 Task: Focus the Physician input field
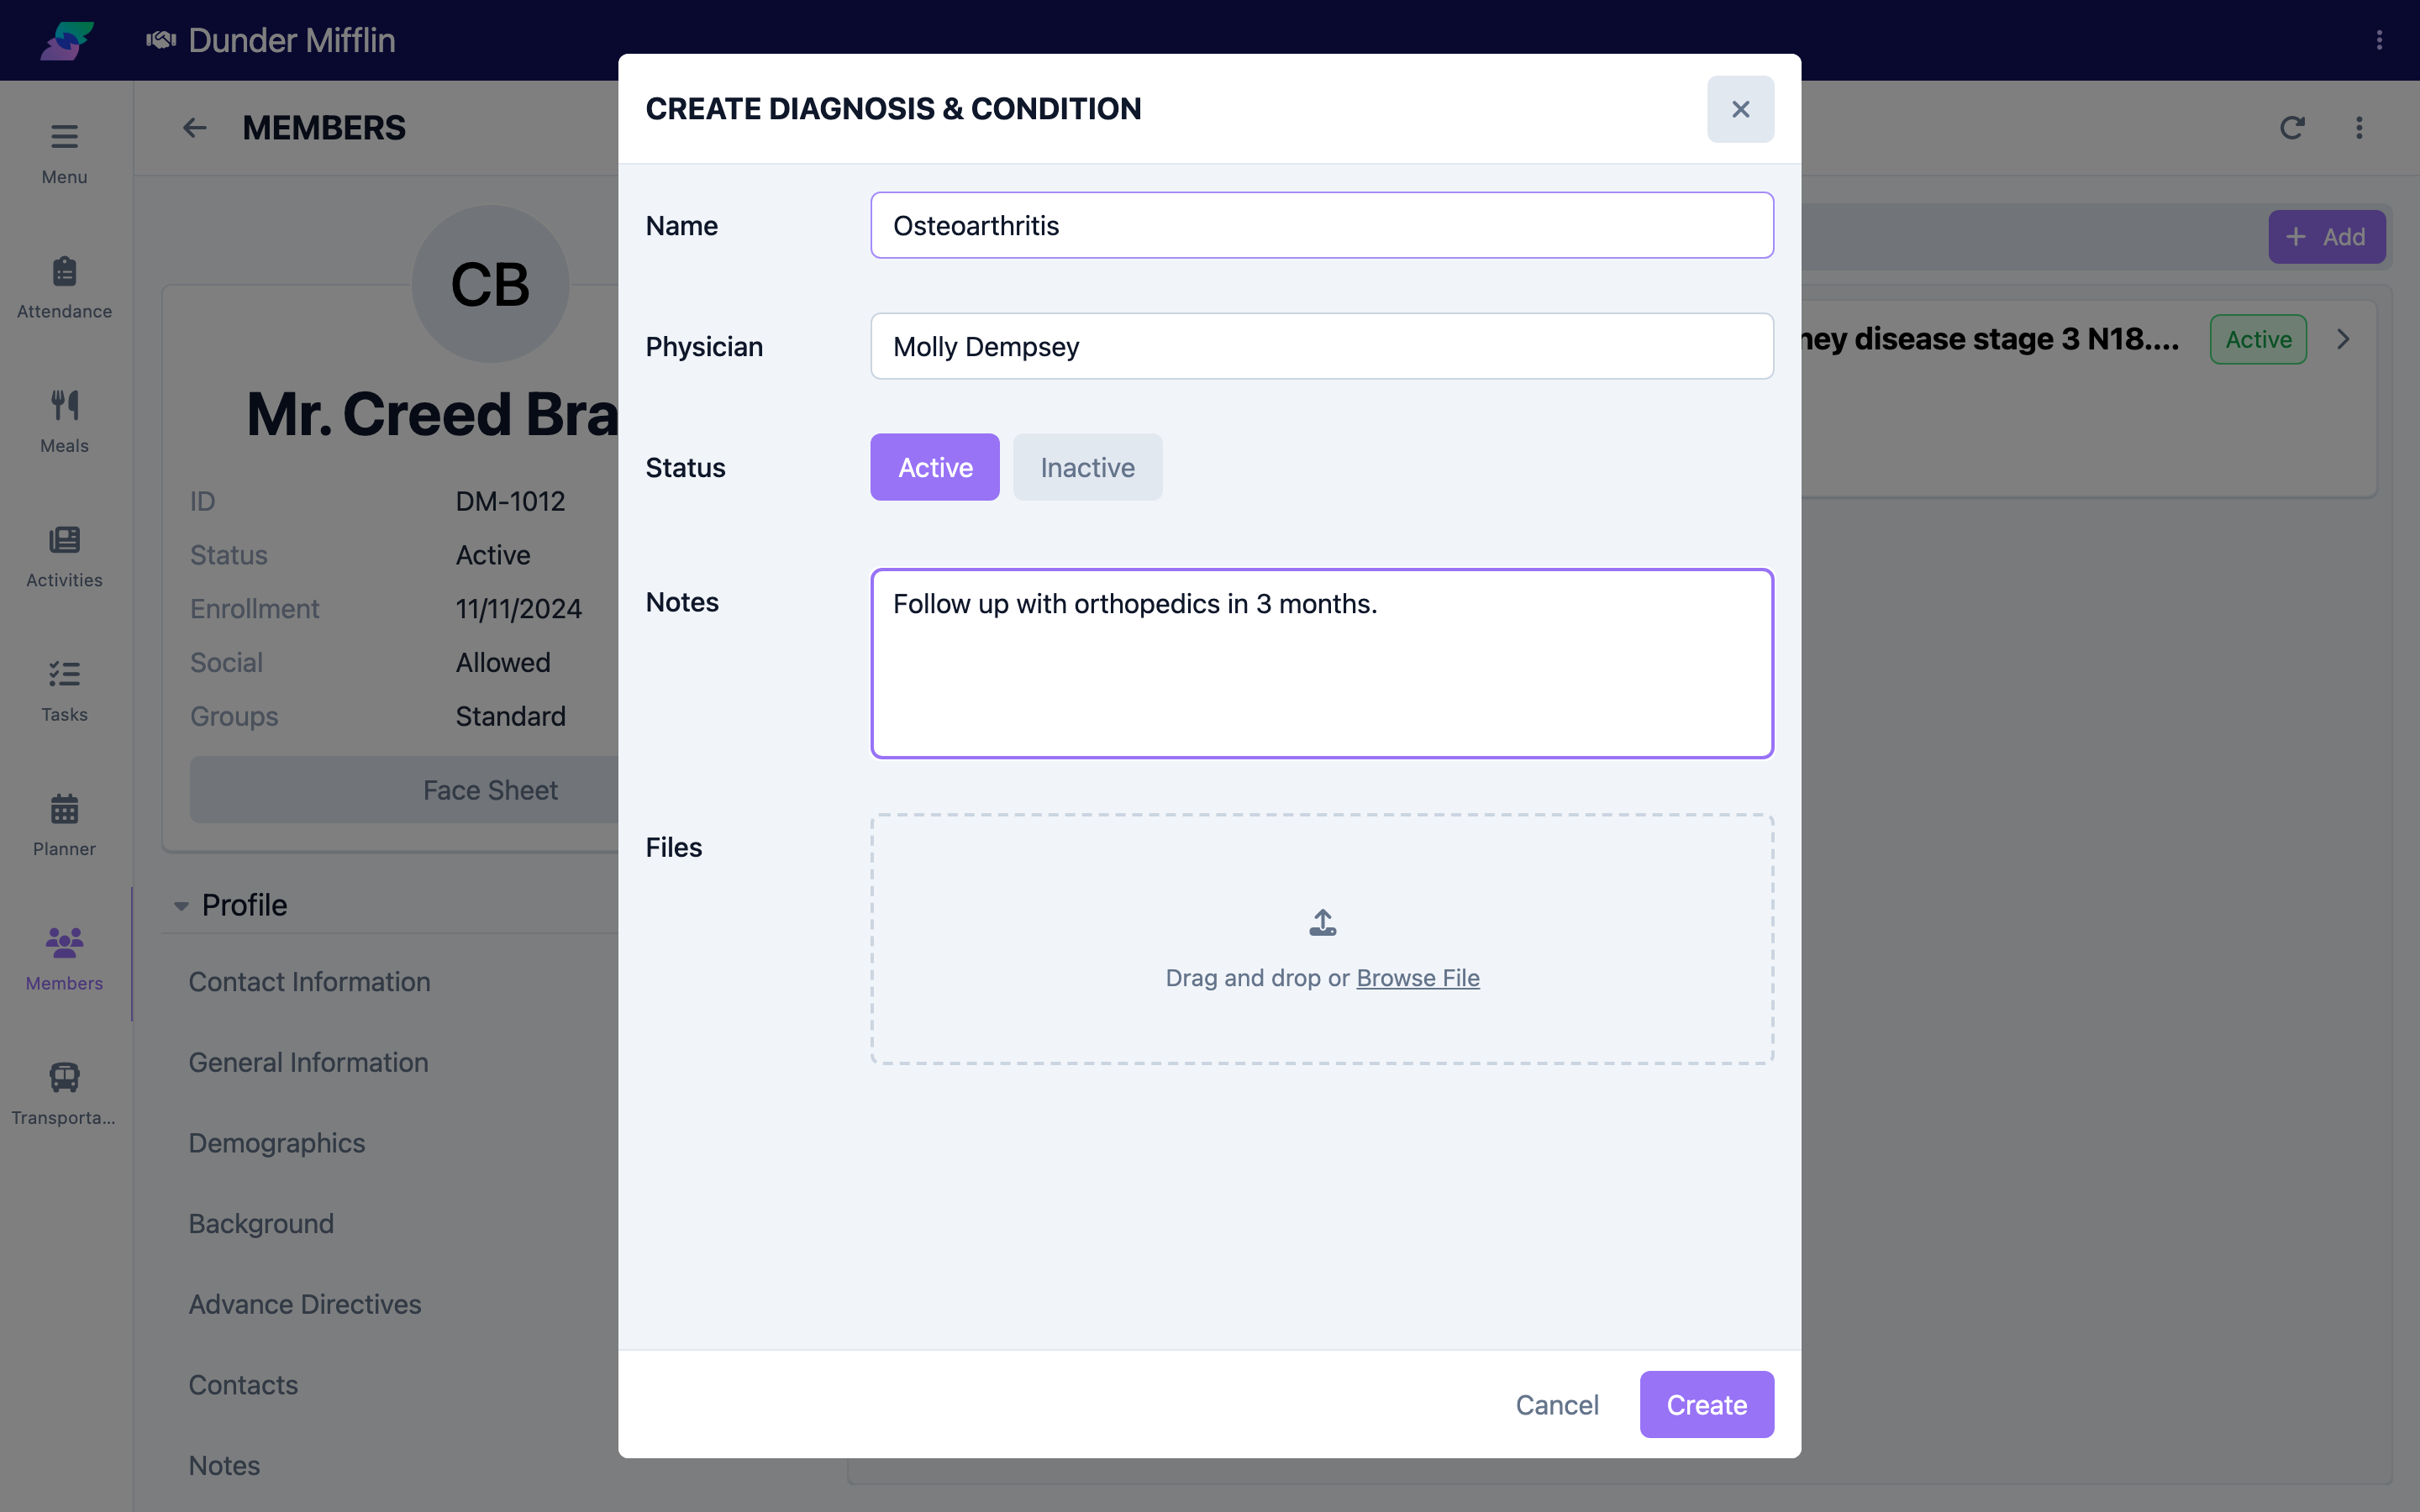coord(1322,346)
